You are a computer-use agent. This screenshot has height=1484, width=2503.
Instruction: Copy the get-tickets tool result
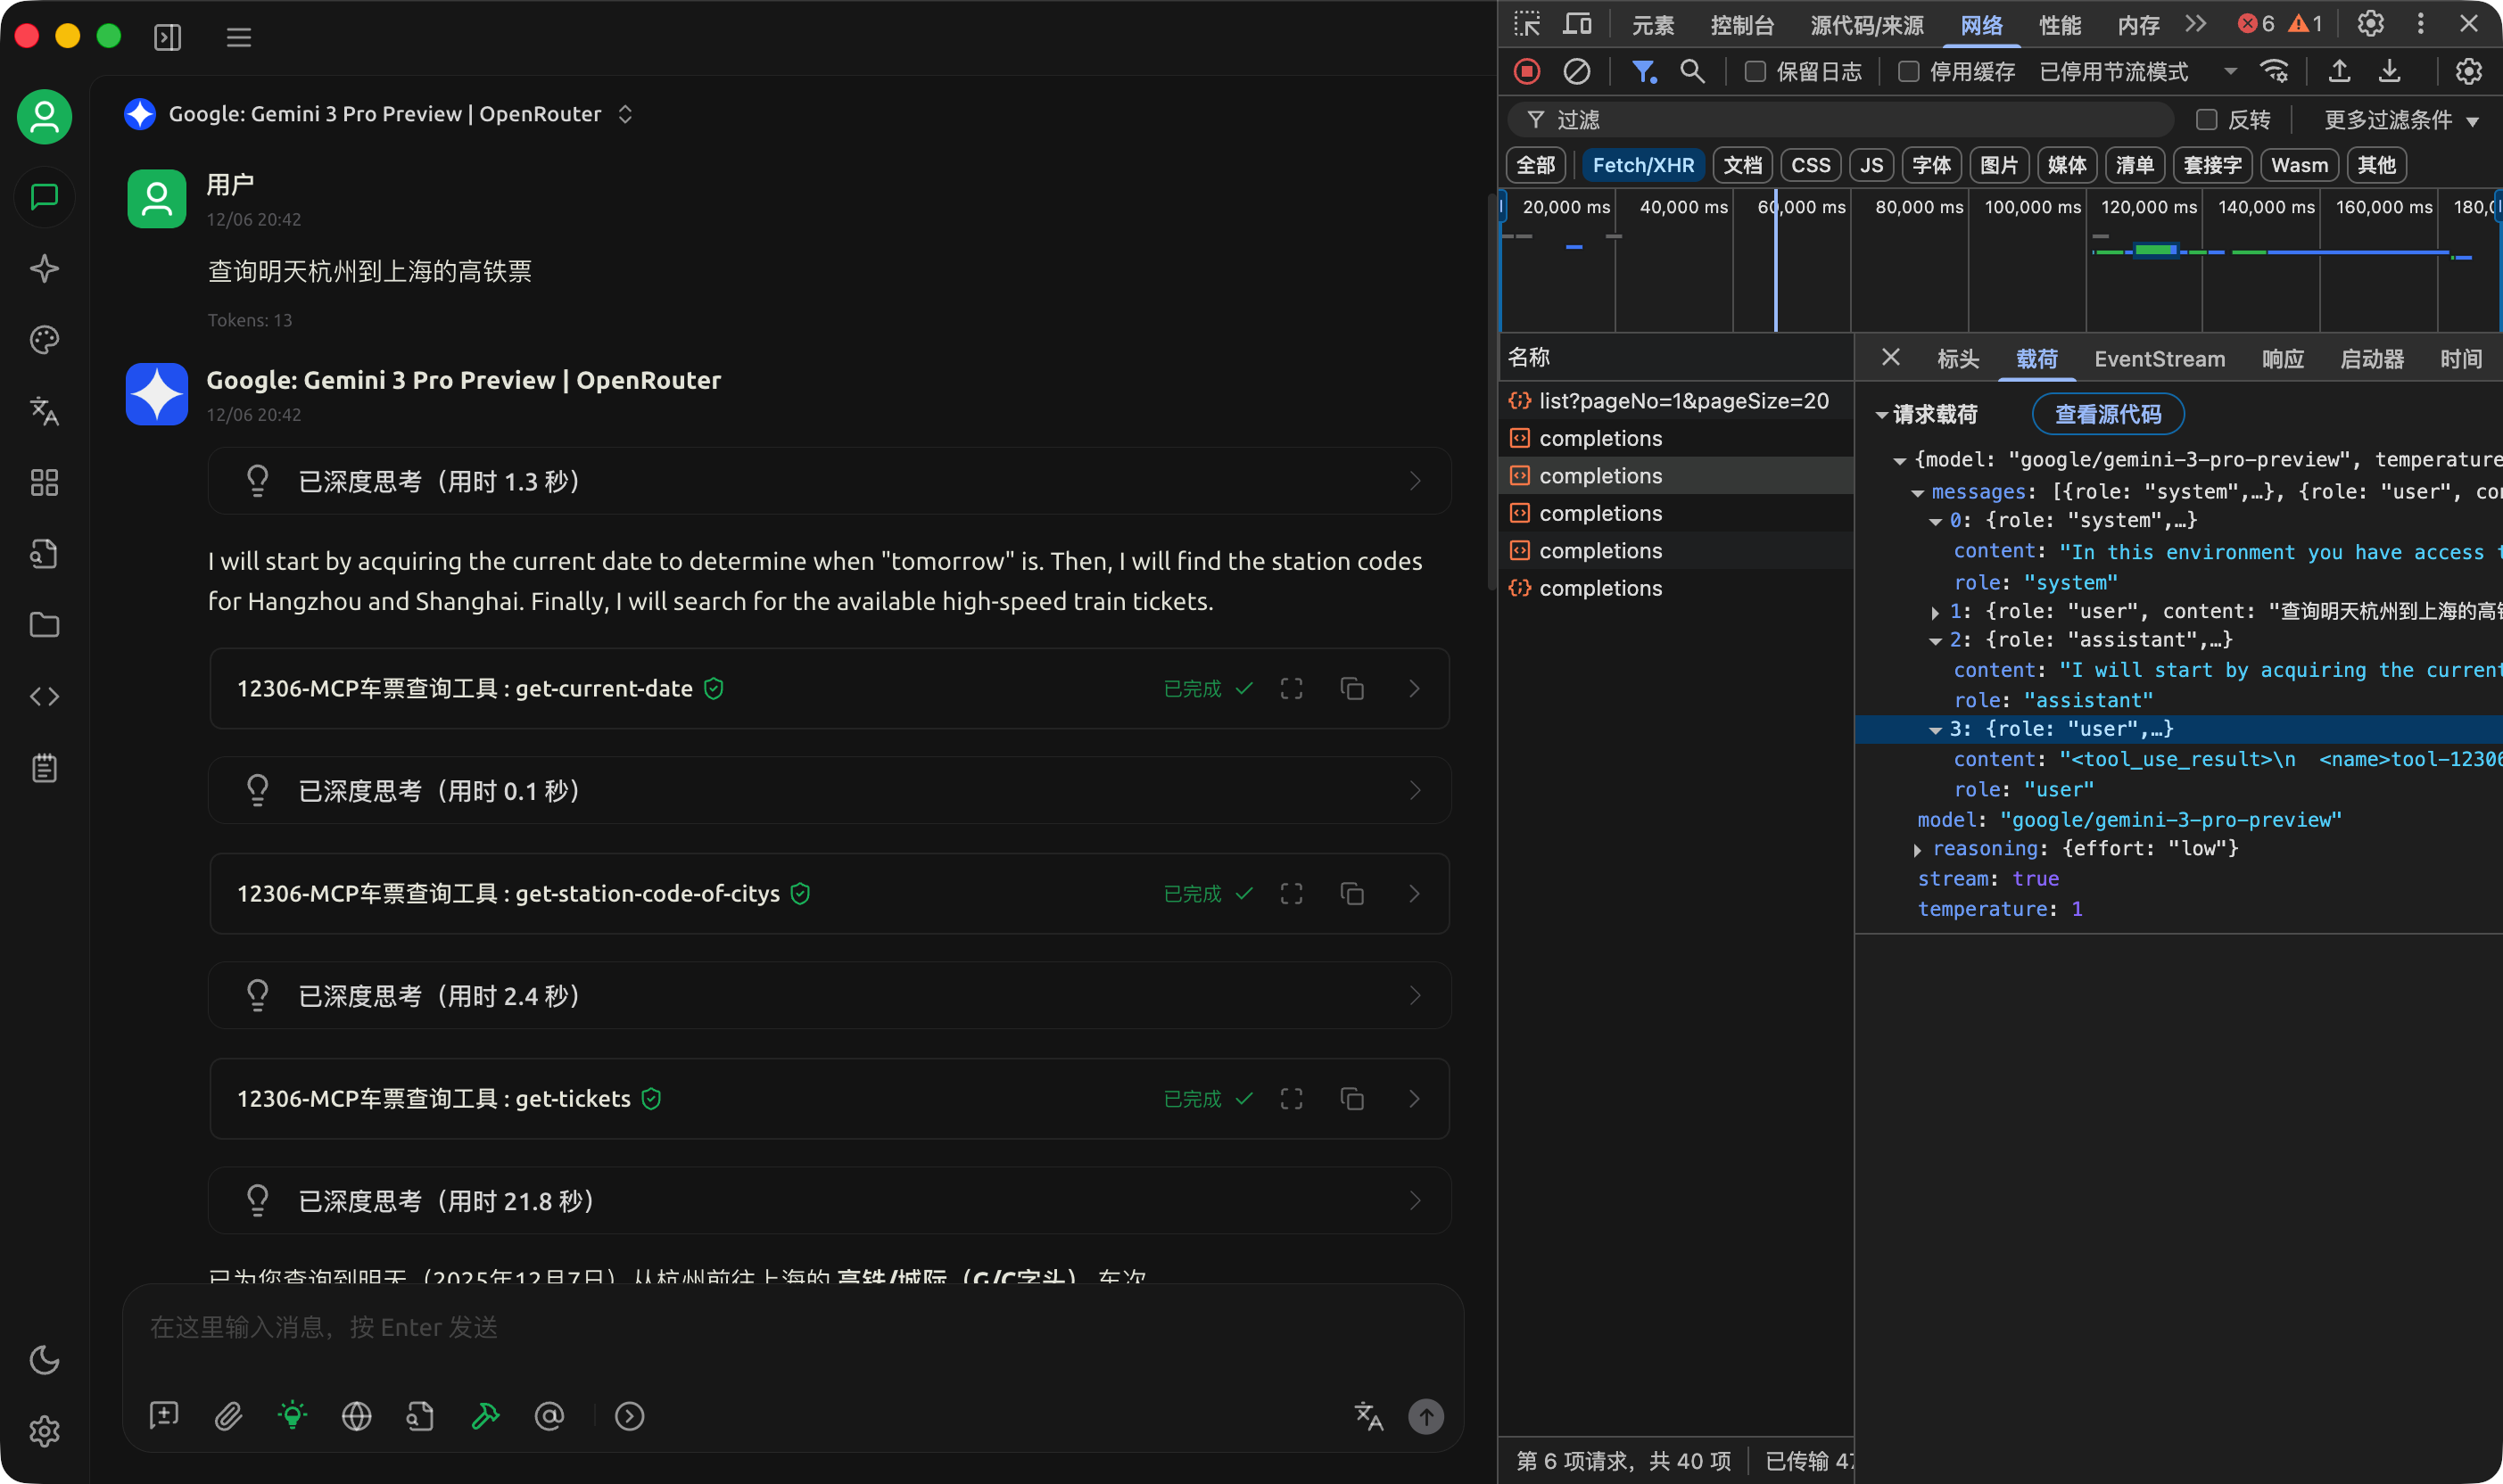point(1352,1099)
